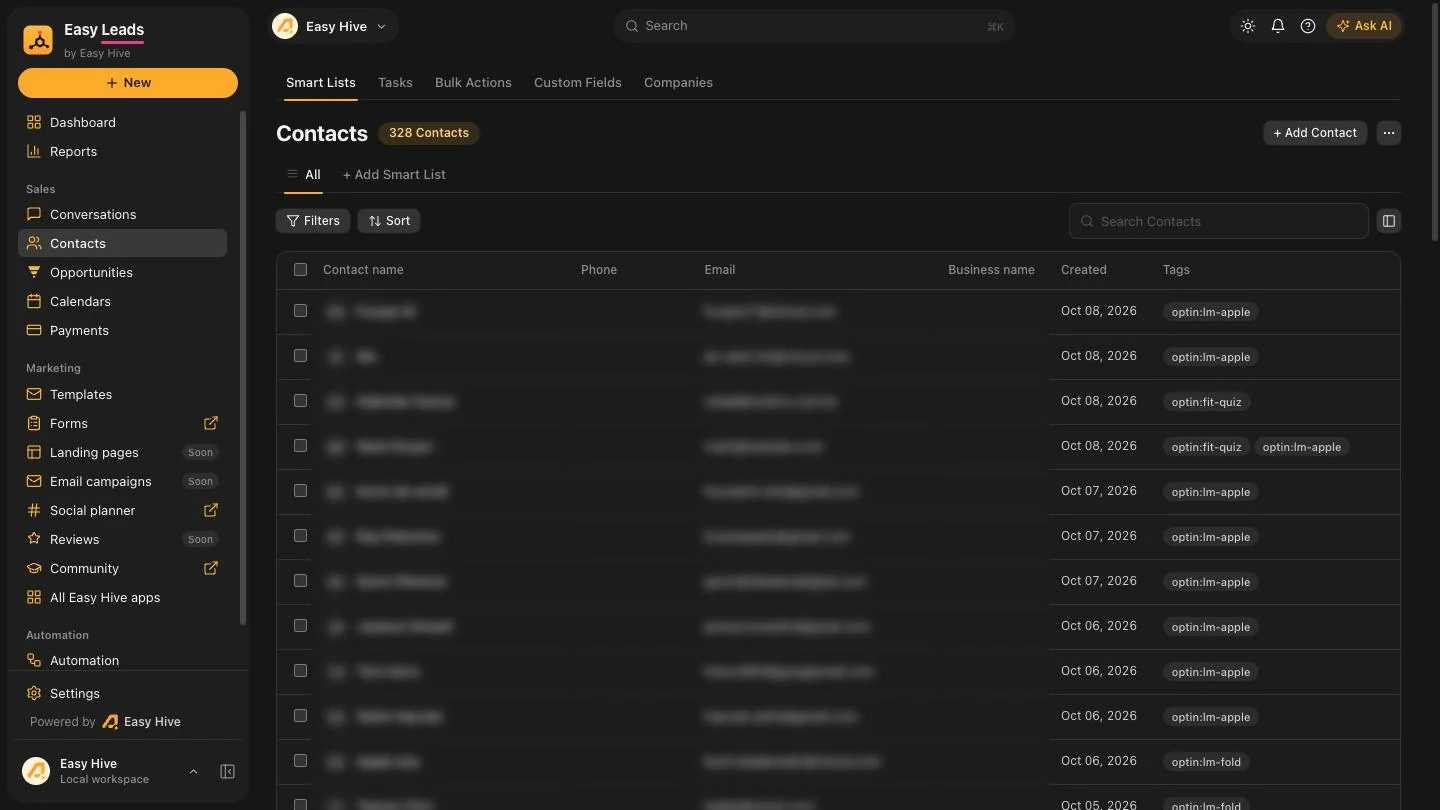Open the Custom Fields tab
The image size is (1440, 810).
point(578,82)
